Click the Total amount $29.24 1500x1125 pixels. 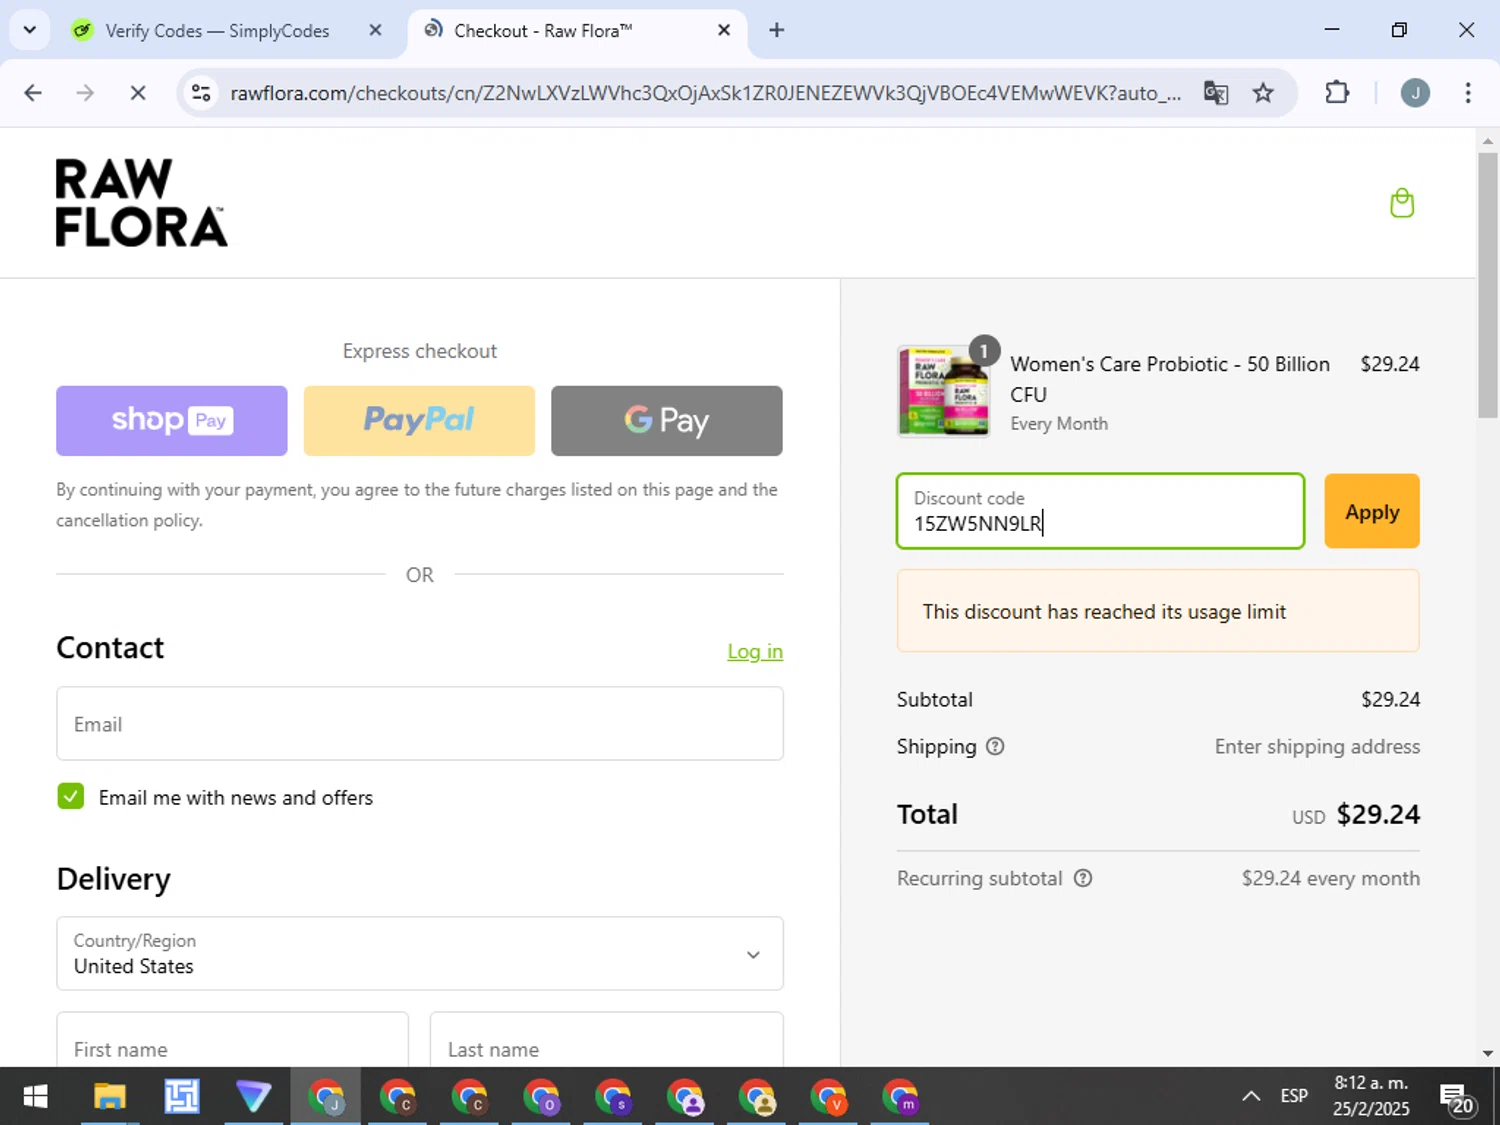coord(1378,814)
